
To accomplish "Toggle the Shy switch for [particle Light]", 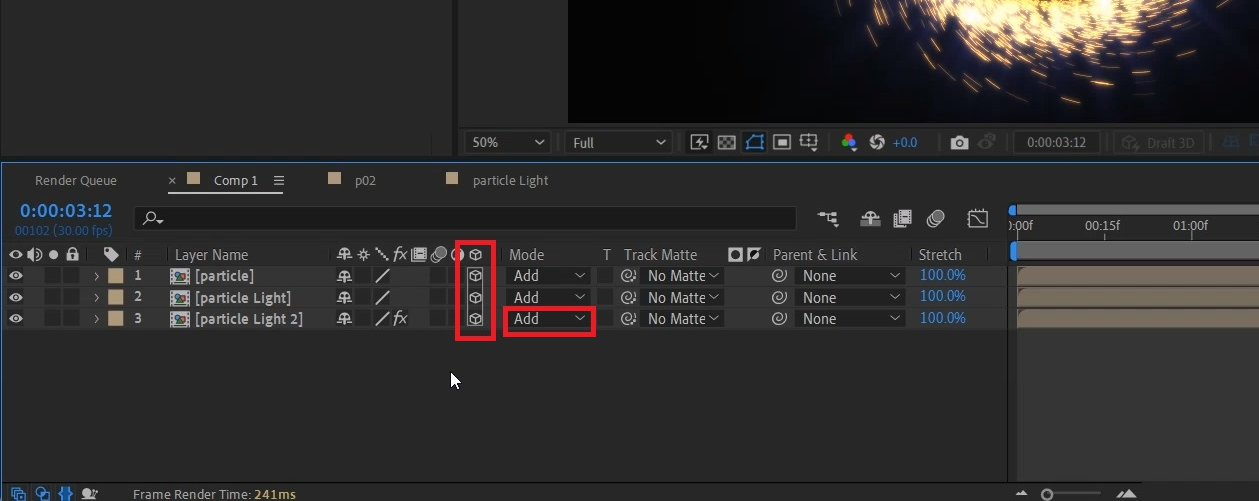I will coord(345,297).
